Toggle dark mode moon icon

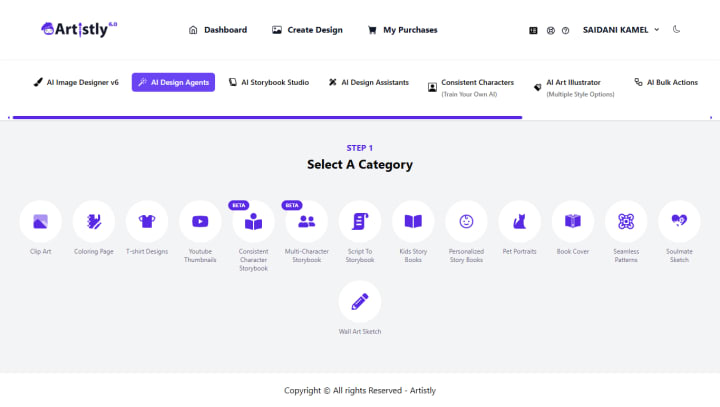(x=676, y=29)
